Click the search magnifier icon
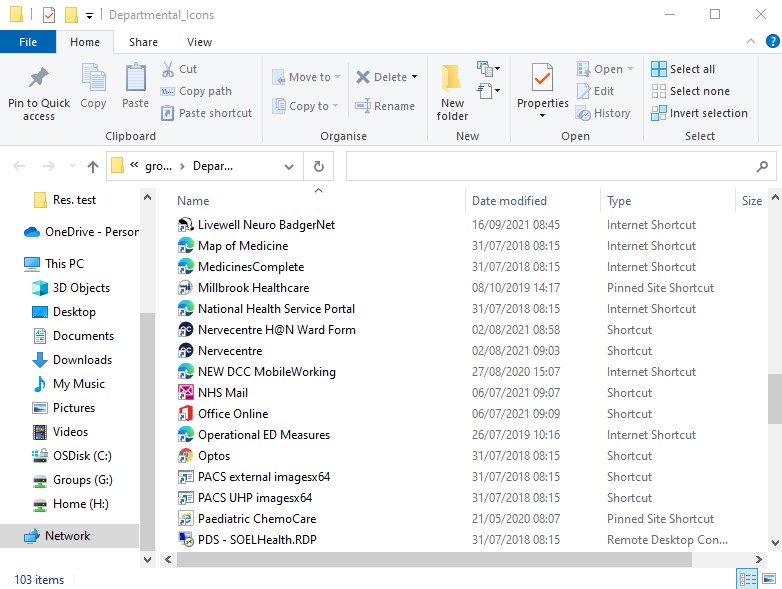Viewport: 782px width, 589px height. pos(762,166)
